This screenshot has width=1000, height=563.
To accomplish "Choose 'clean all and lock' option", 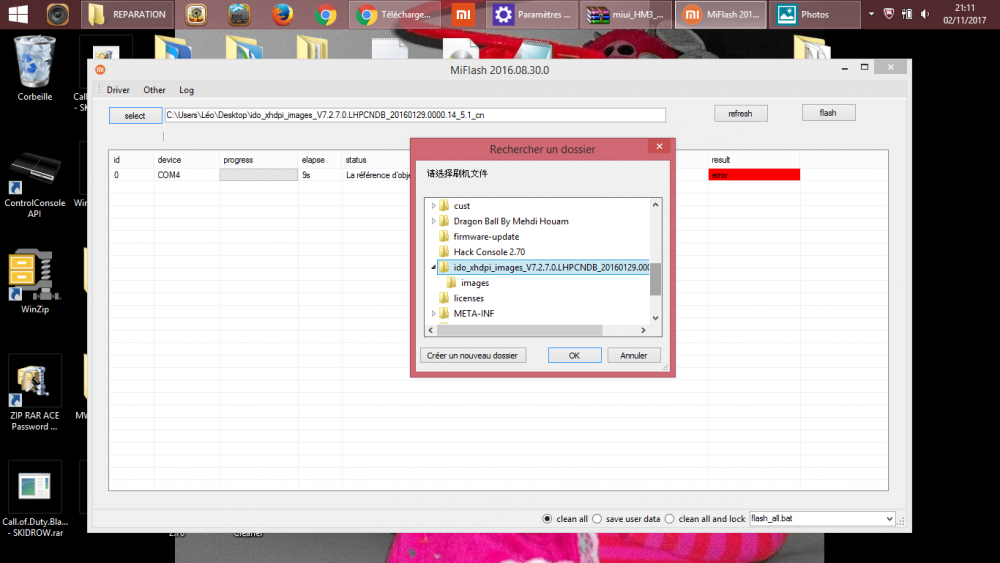I will [x=670, y=519].
